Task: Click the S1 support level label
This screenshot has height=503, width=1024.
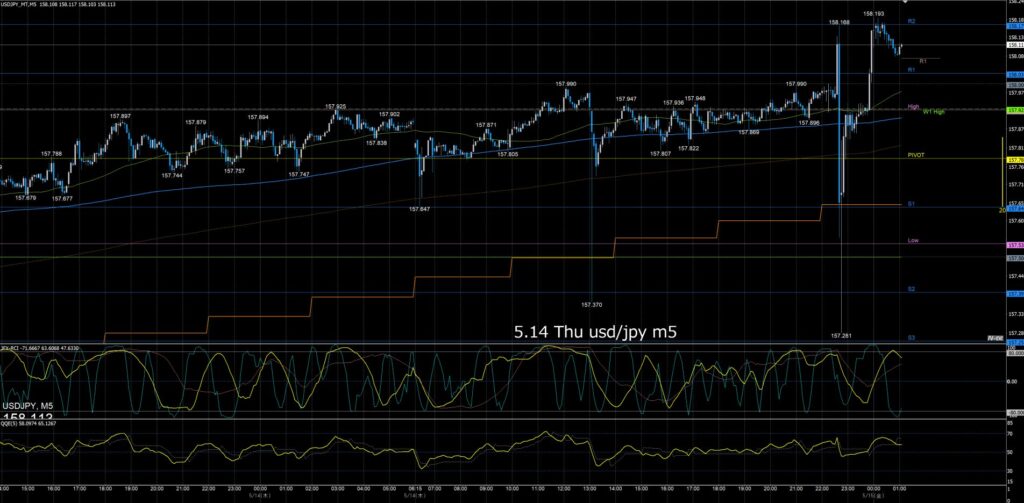Action: (x=911, y=204)
